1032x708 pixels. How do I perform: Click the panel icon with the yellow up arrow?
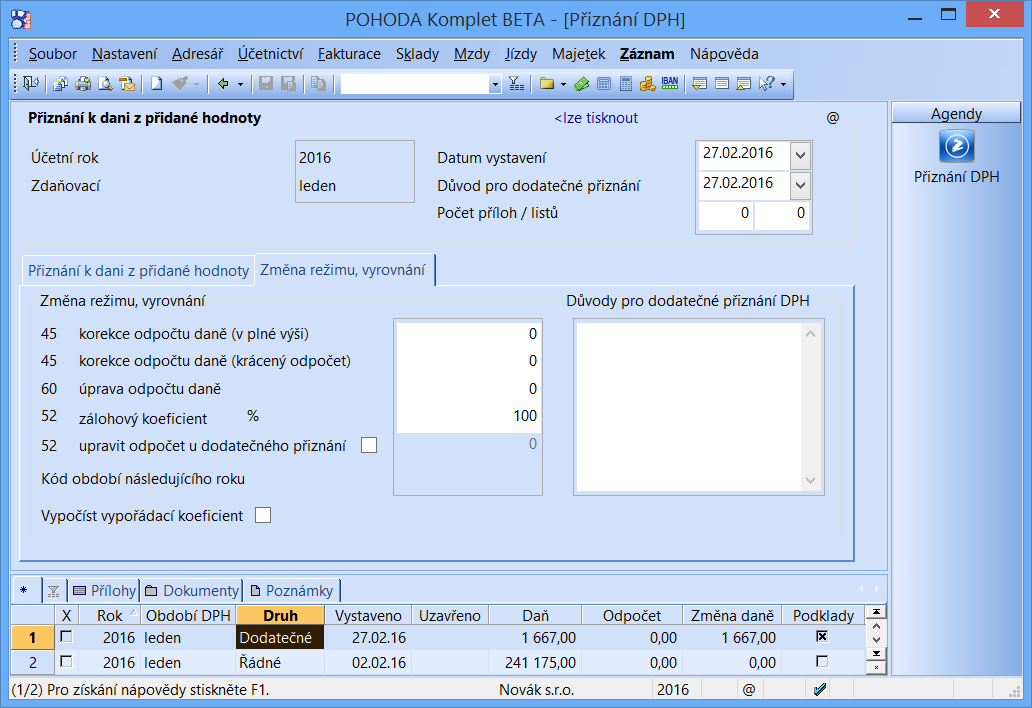(744, 84)
